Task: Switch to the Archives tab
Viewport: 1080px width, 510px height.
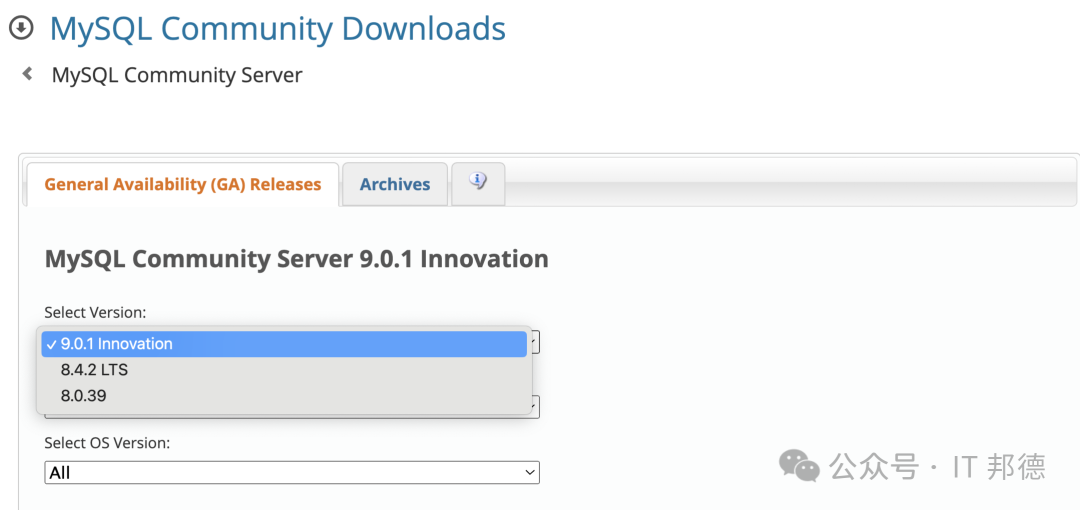Action: (x=395, y=184)
